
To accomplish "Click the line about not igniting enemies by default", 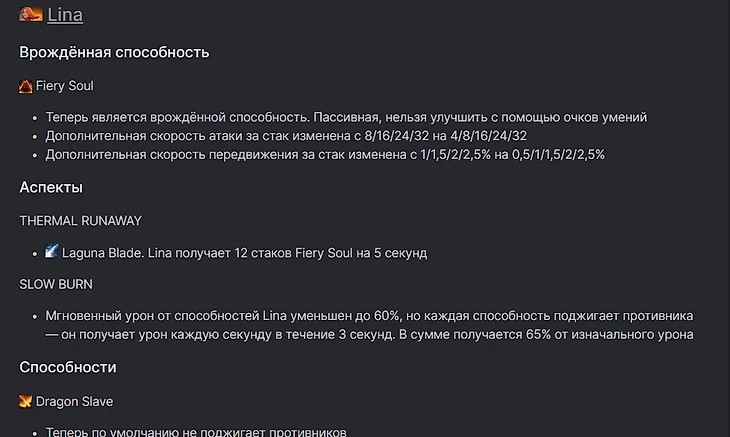I will click(x=196, y=432).
